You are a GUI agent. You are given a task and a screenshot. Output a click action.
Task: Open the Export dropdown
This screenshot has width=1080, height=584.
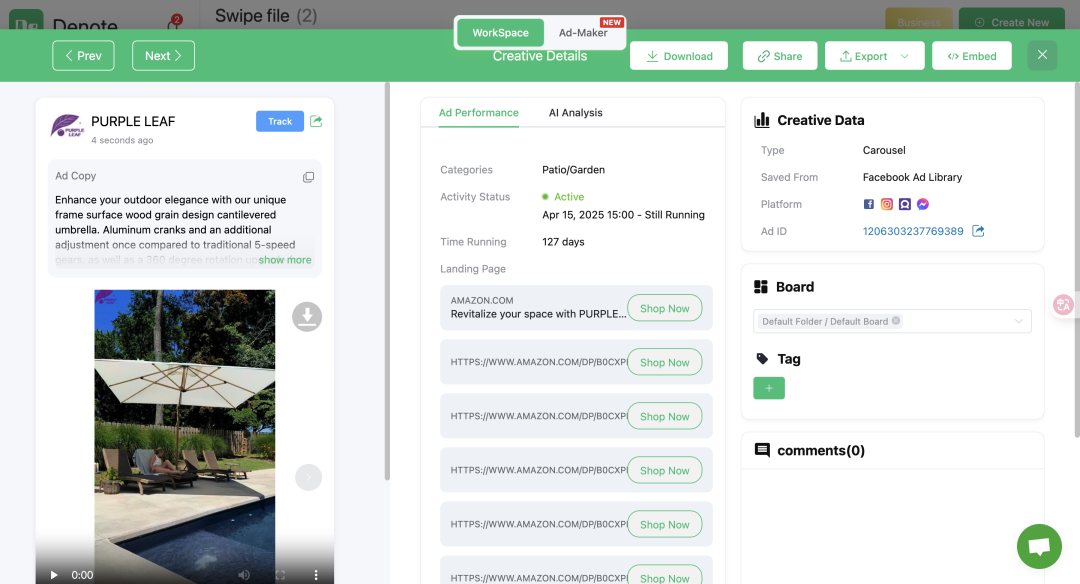pyautogui.click(x=875, y=56)
